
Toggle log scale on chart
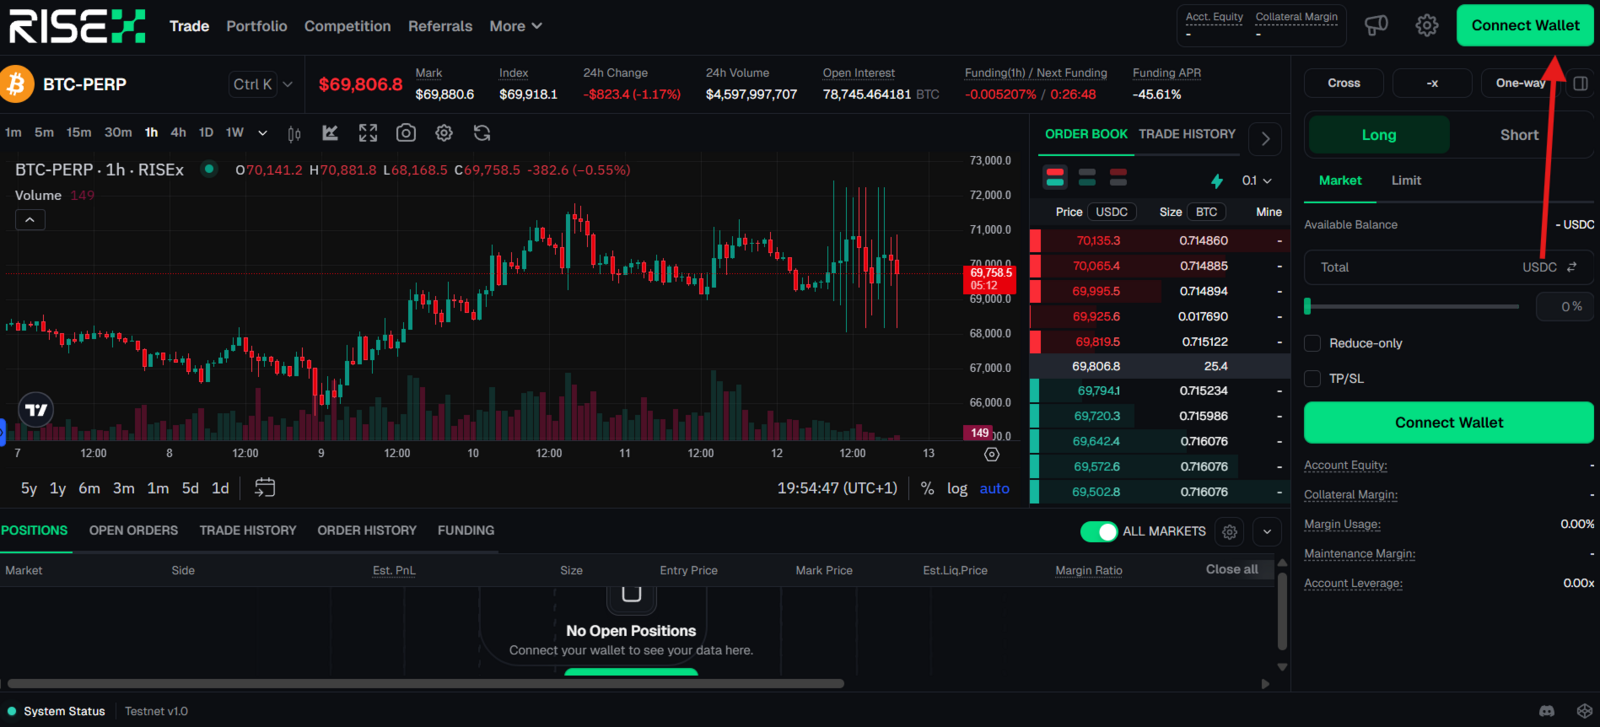pyautogui.click(x=957, y=489)
